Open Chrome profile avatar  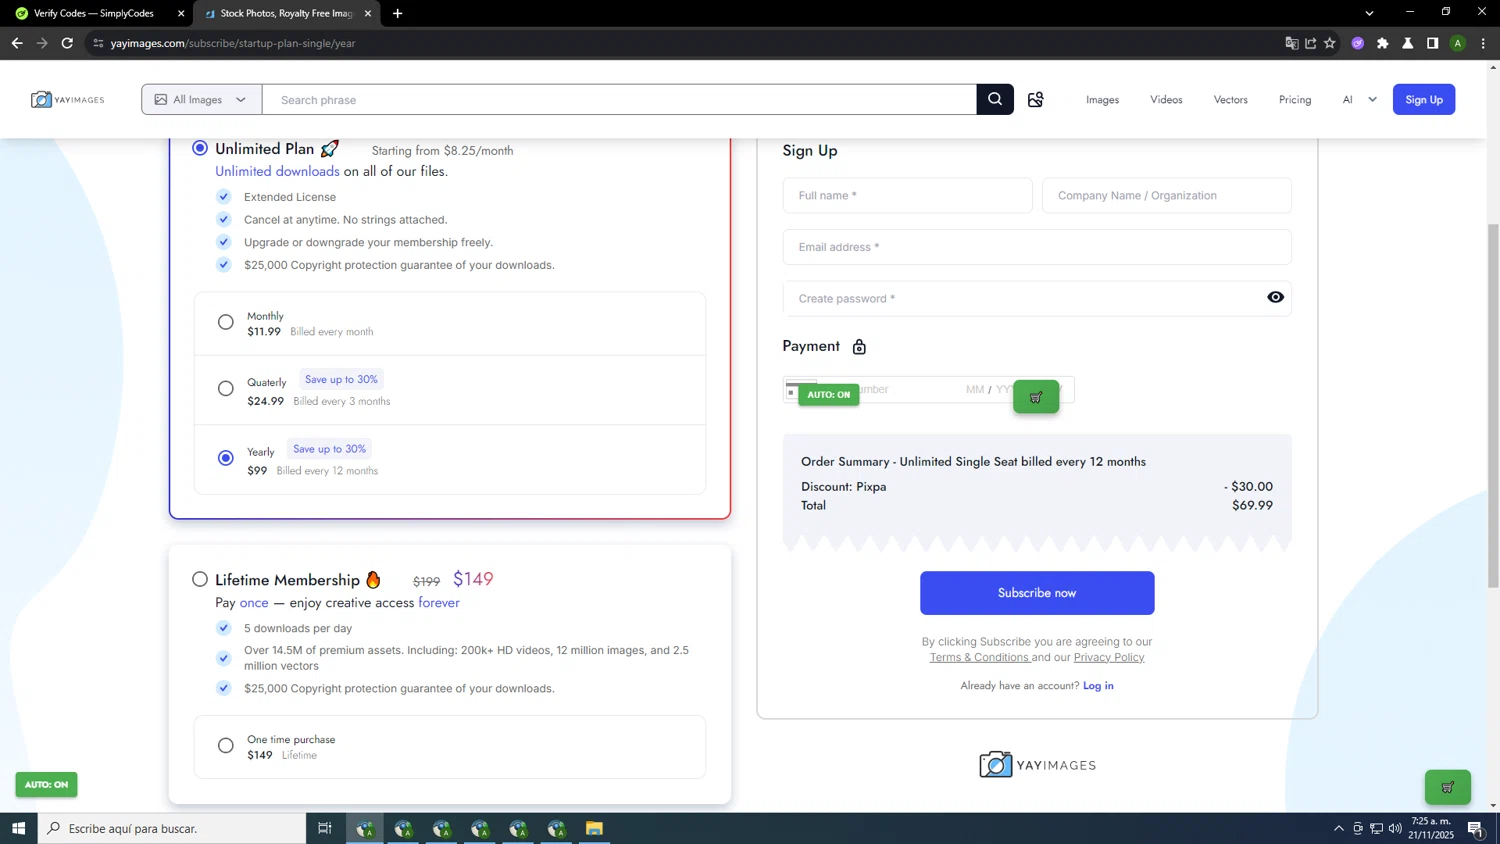[1458, 43]
